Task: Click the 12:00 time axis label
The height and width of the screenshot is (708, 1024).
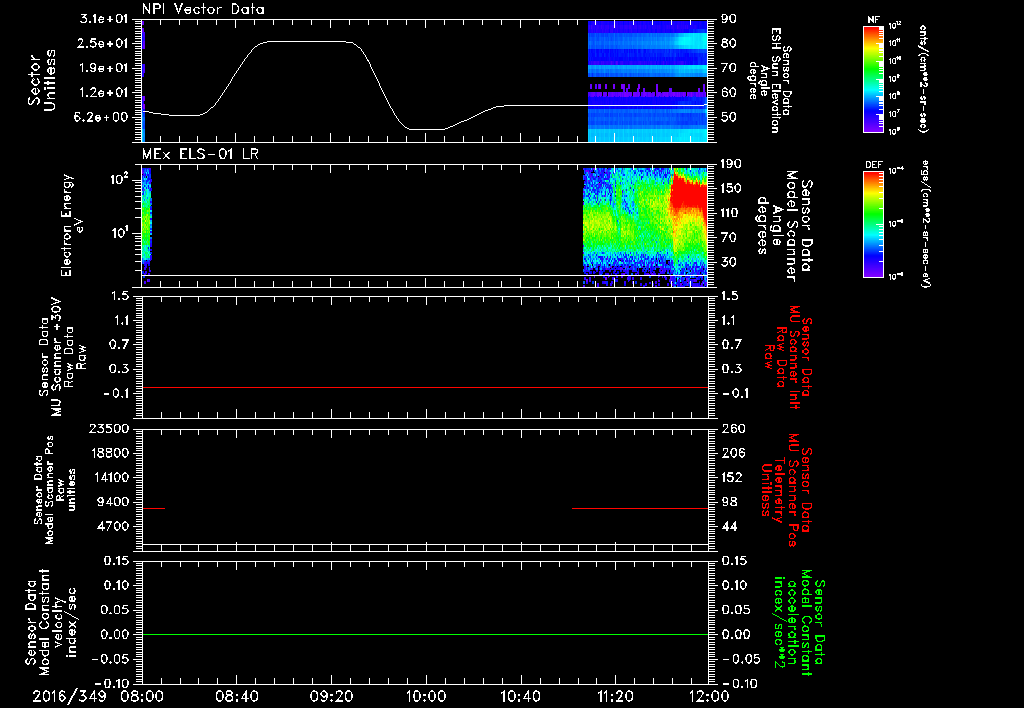Action: pyautogui.click(x=709, y=696)
